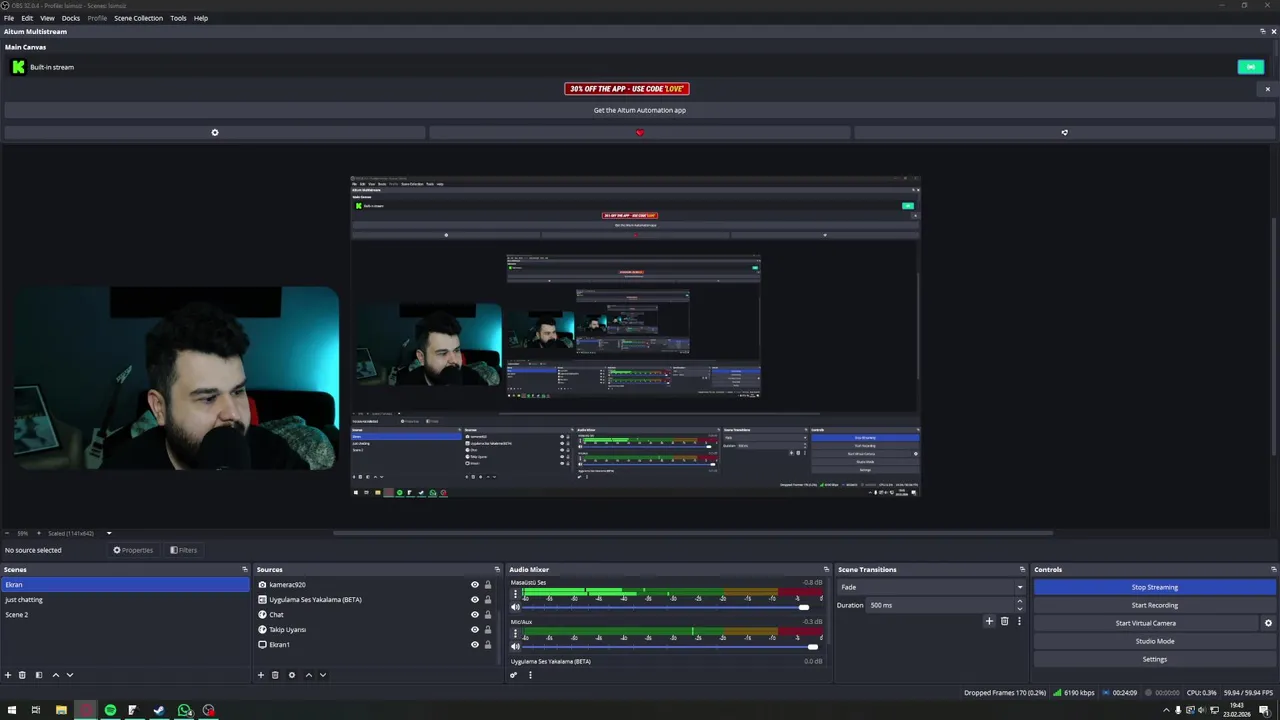Pop out the Scenes dock
Image resolution: width=1280 pixels, height=720 pixels.
point(245,570)
